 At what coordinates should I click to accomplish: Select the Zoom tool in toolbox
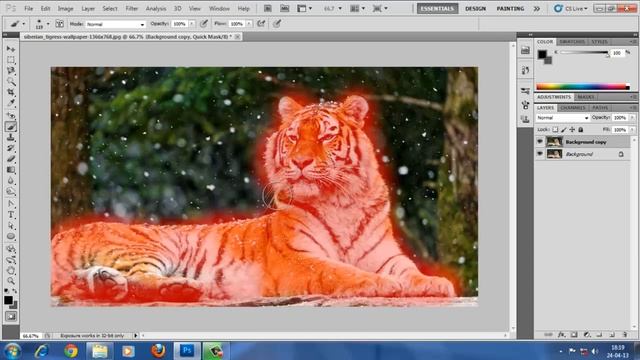tap(11, 281)
